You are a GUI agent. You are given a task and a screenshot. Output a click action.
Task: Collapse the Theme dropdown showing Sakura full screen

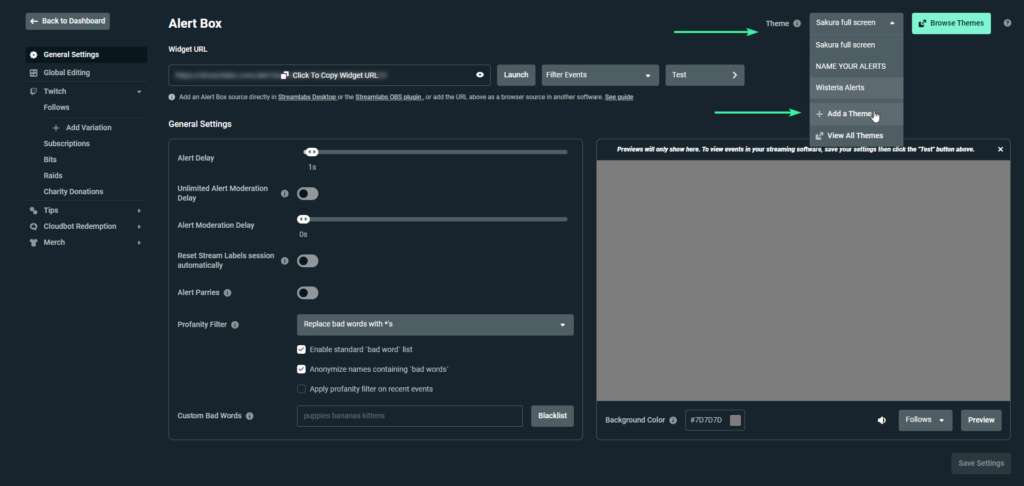point(856,23)
